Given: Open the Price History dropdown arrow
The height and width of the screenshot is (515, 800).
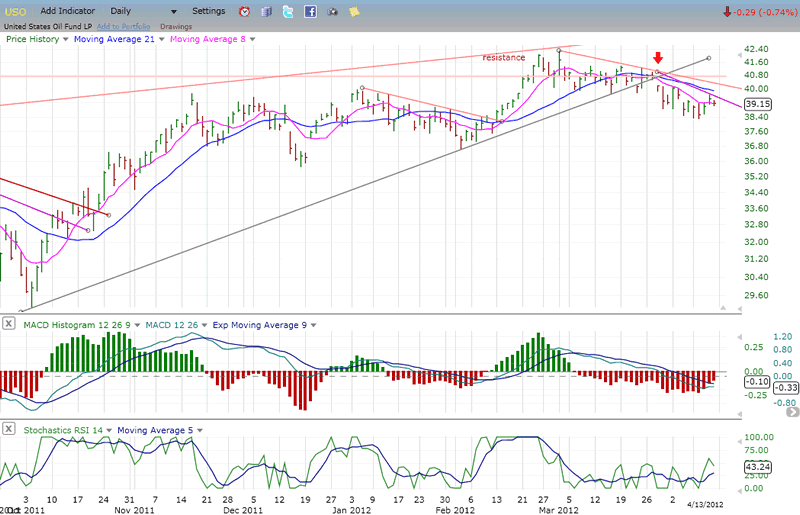Looking at the screenshot, I should pos(65,39).
